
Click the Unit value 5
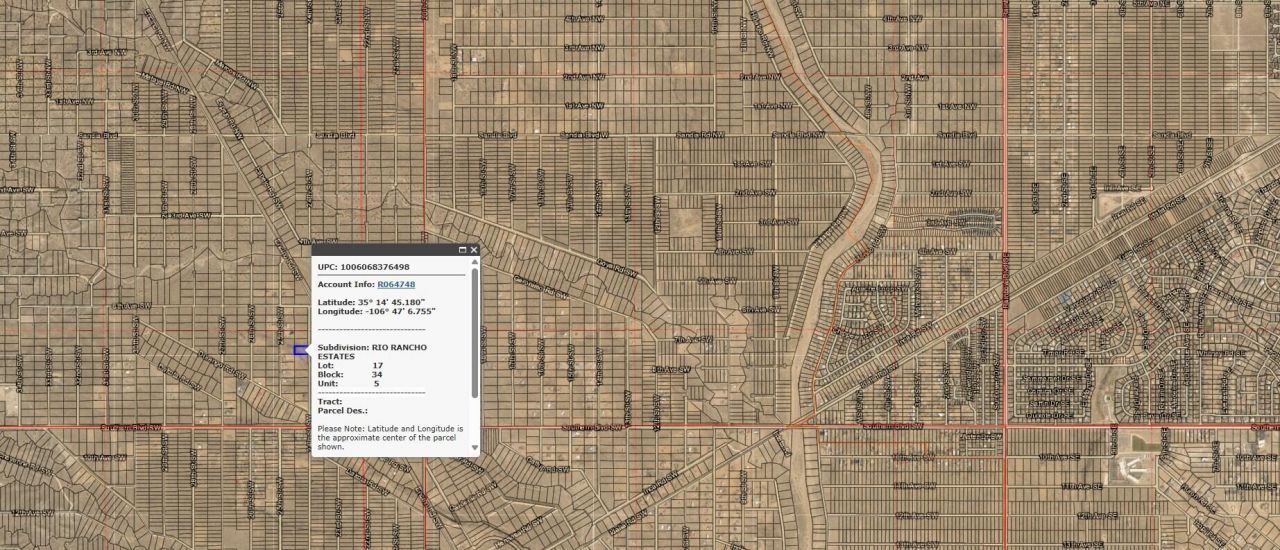coord(377,384)
